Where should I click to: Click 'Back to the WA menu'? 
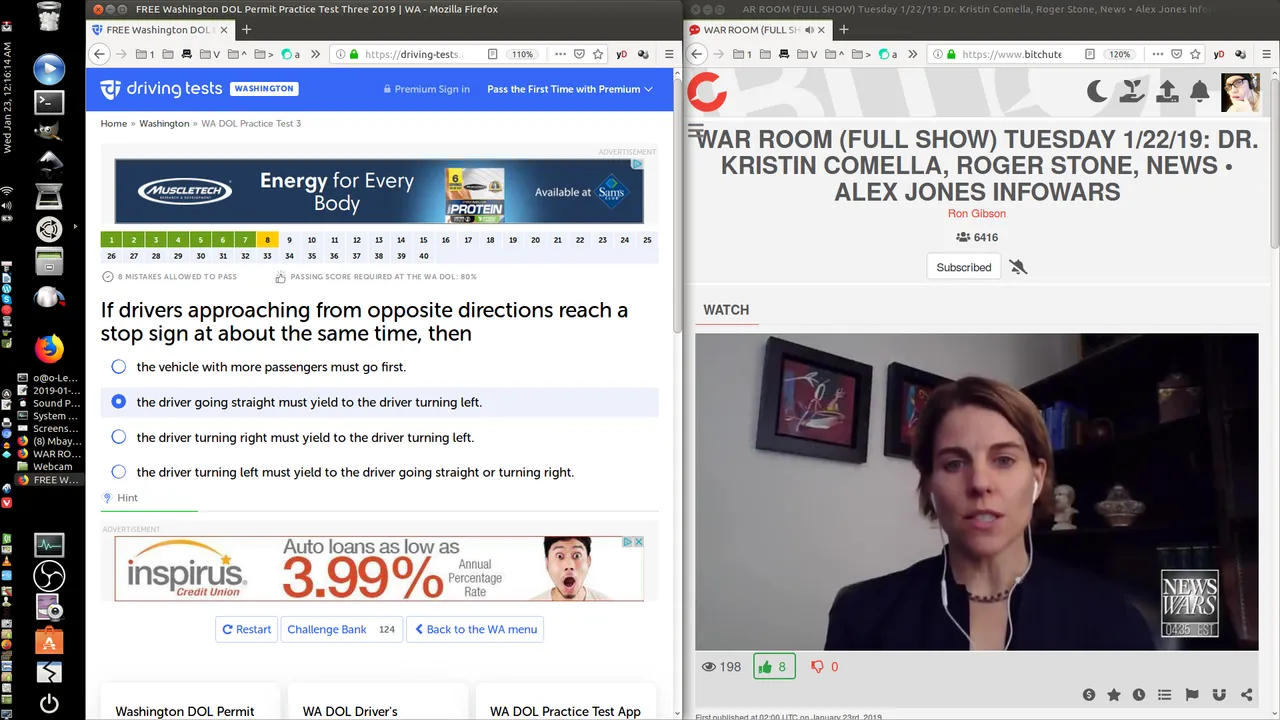(x=474, y=629)
